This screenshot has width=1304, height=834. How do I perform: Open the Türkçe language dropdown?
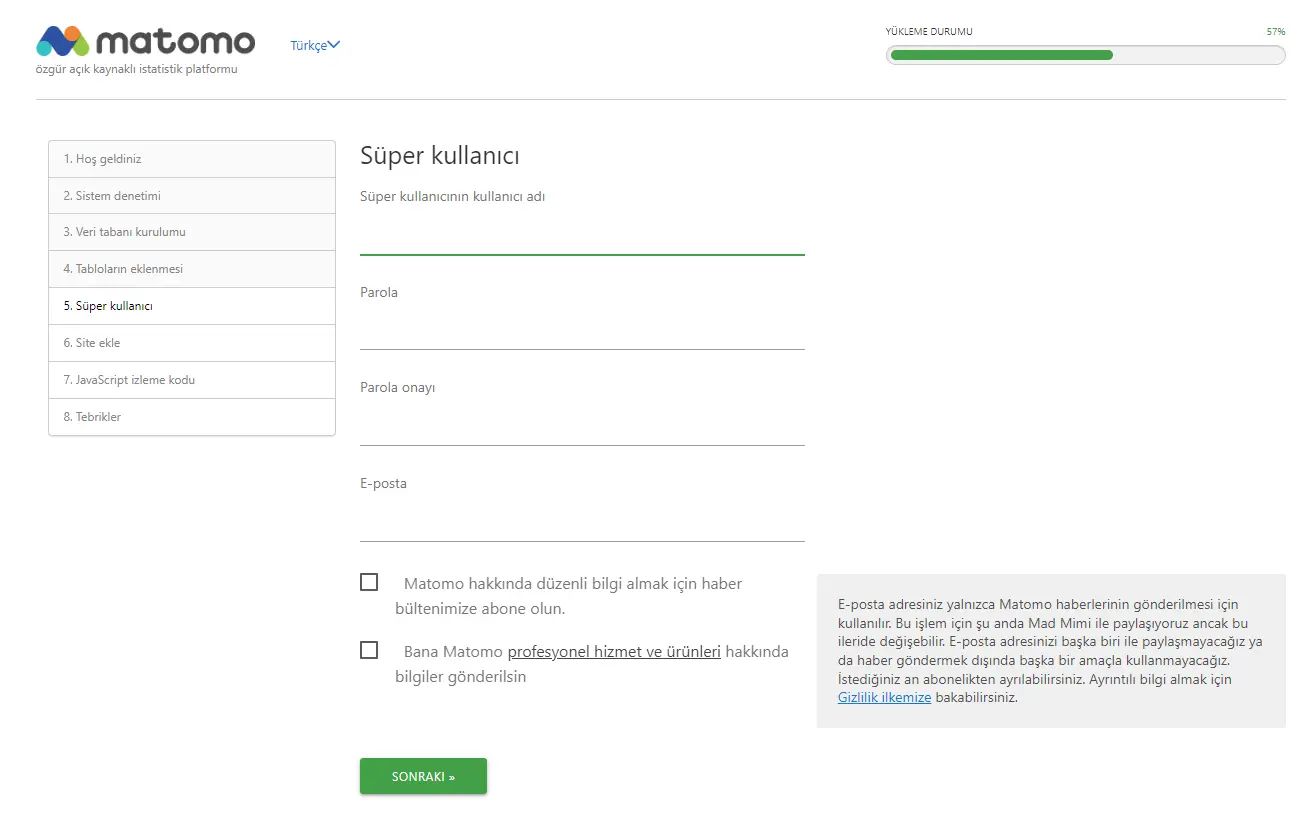click(315, 45)
